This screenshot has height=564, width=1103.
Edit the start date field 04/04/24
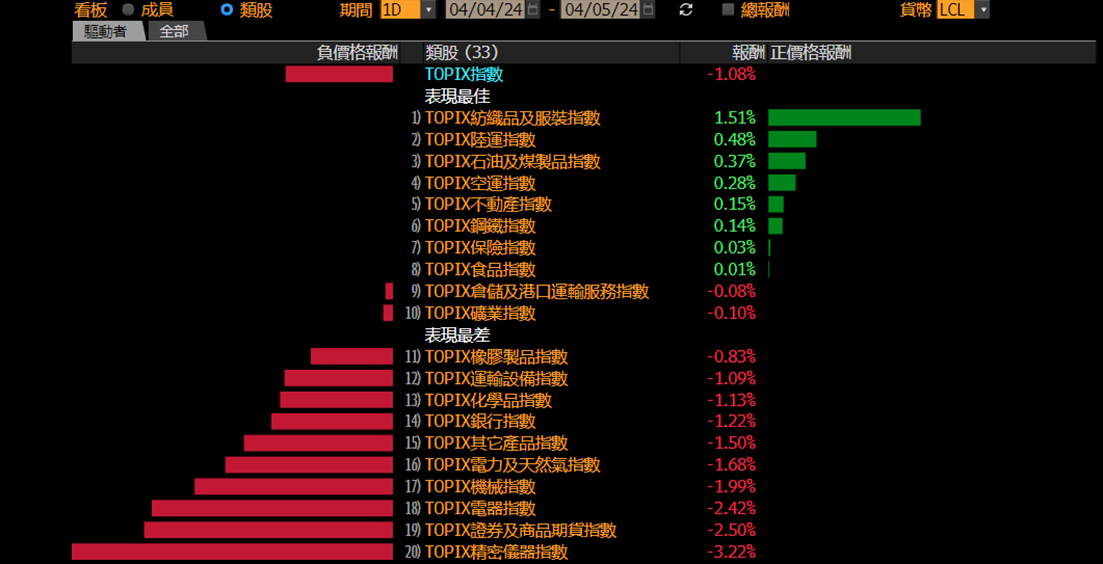[485, 10]
